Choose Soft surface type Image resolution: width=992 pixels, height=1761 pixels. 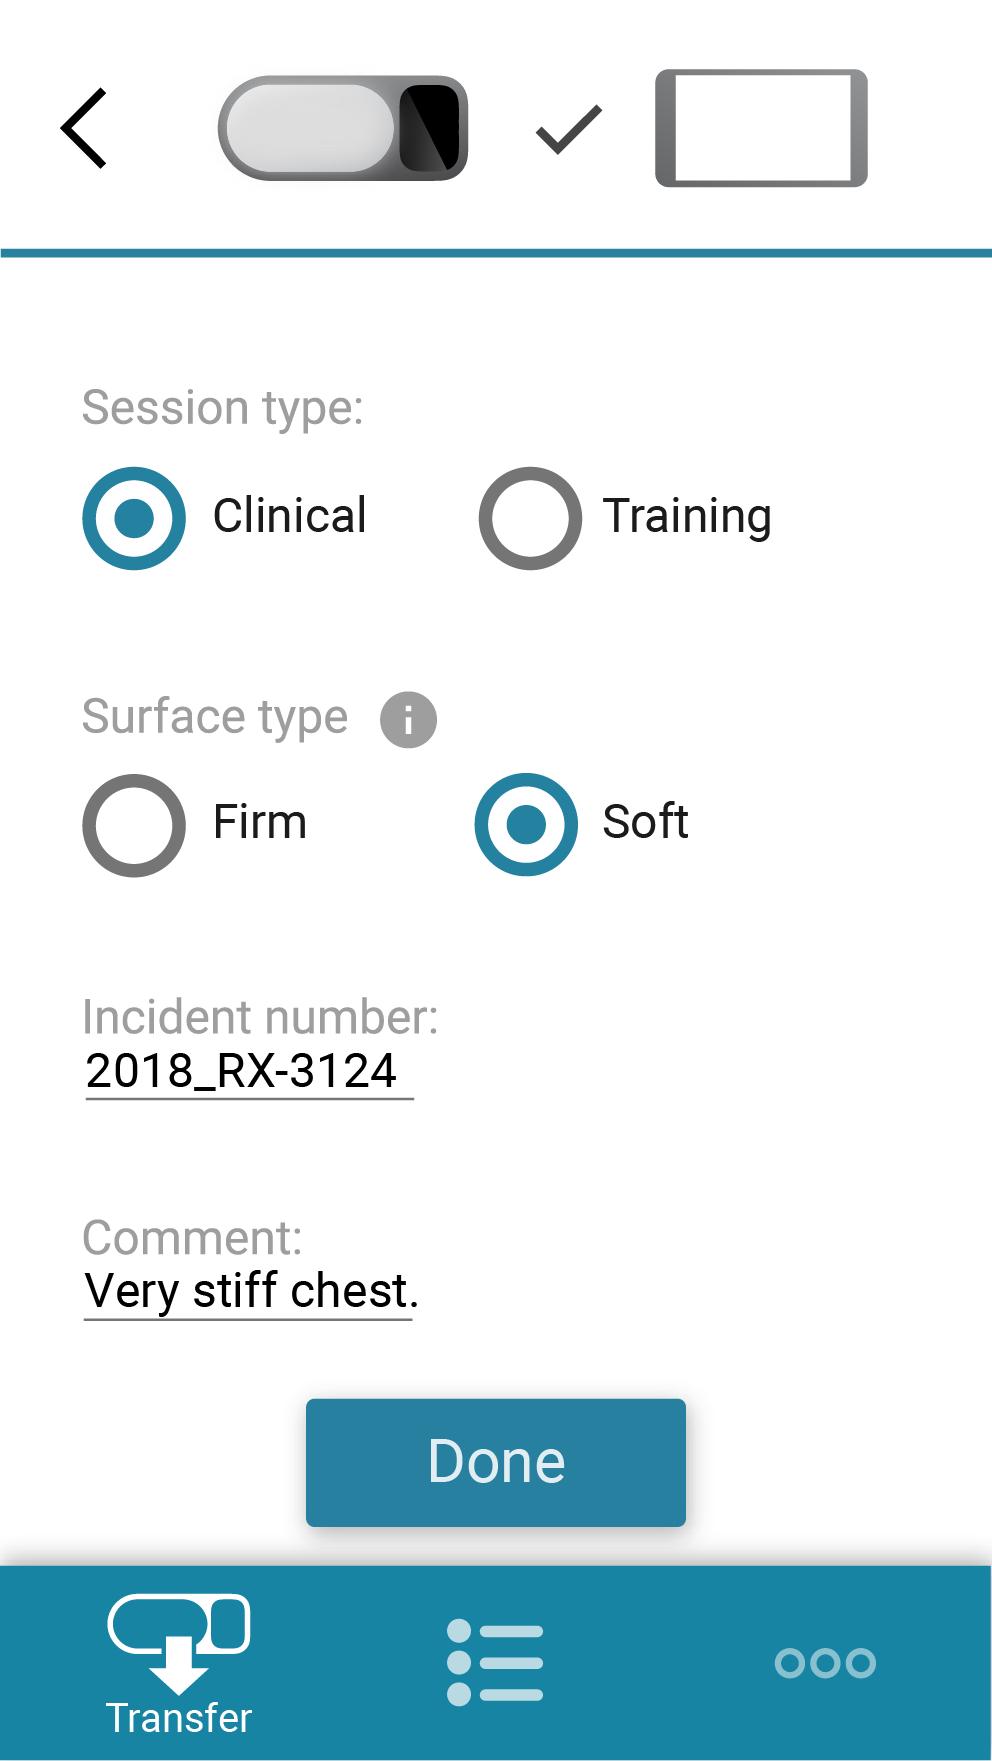click(526, 824)
